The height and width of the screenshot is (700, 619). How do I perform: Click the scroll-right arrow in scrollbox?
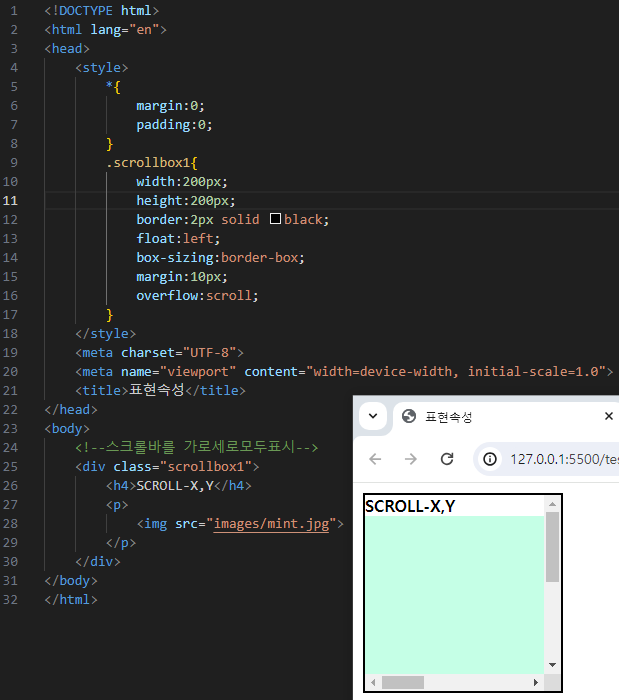pyautogui.click(x=536, y=682)
